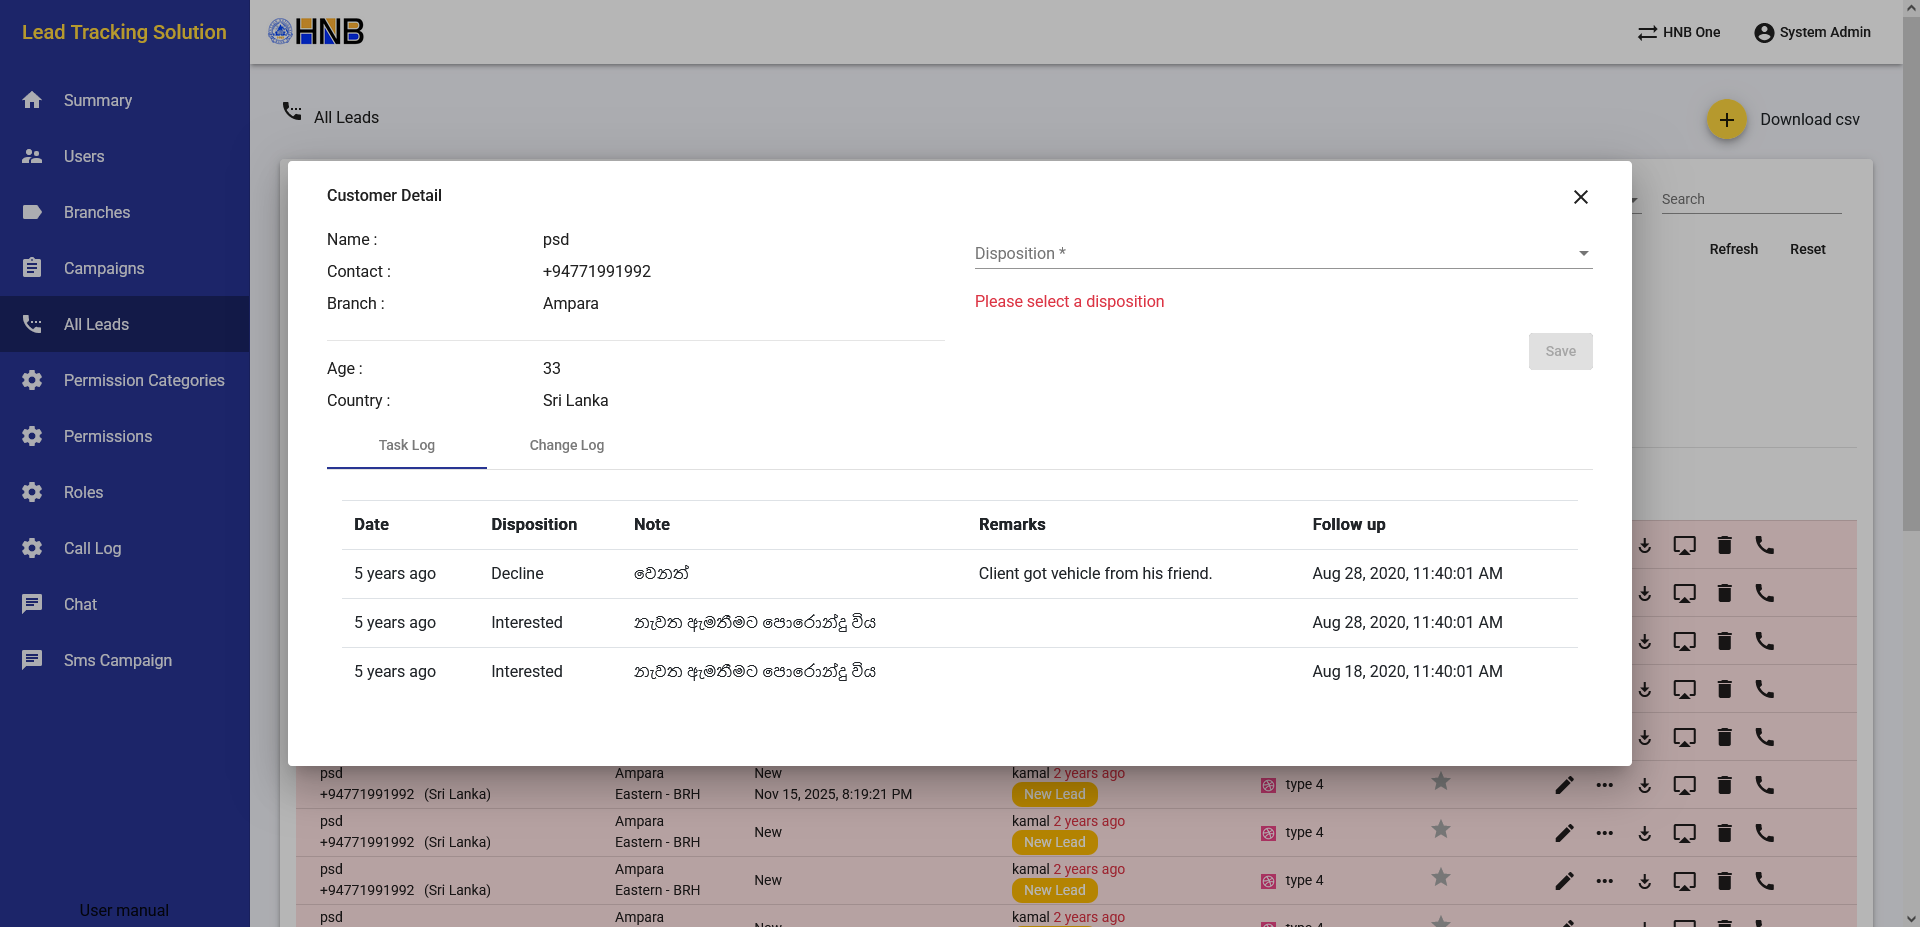The width and height of the screenshot is (1920, 927).
Task: Click into the Search input field
Action: (1750, 199)
